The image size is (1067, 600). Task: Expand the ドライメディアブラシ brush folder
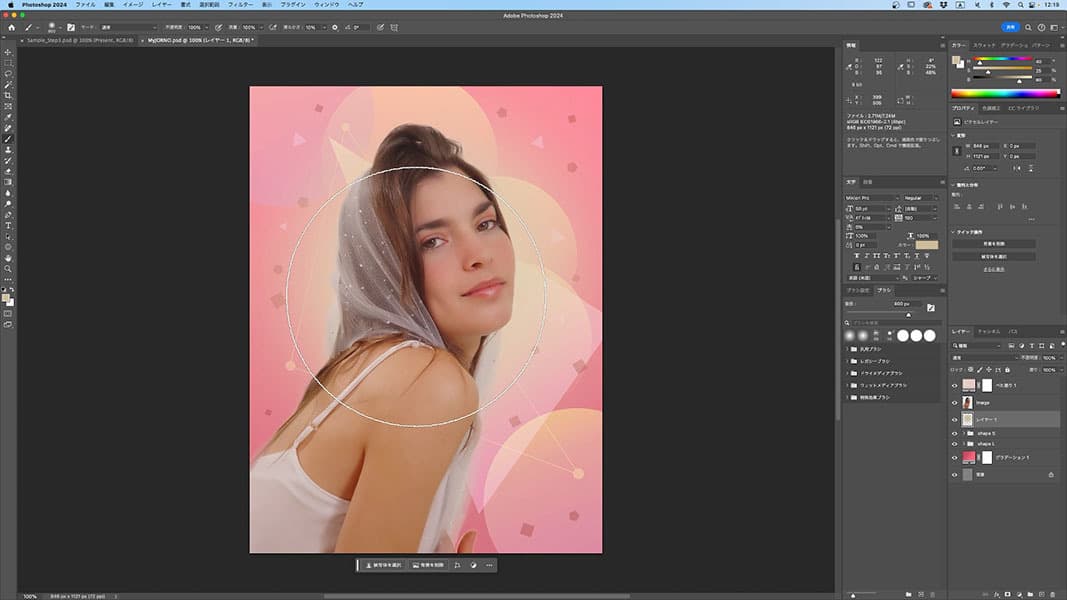[848, 372]
